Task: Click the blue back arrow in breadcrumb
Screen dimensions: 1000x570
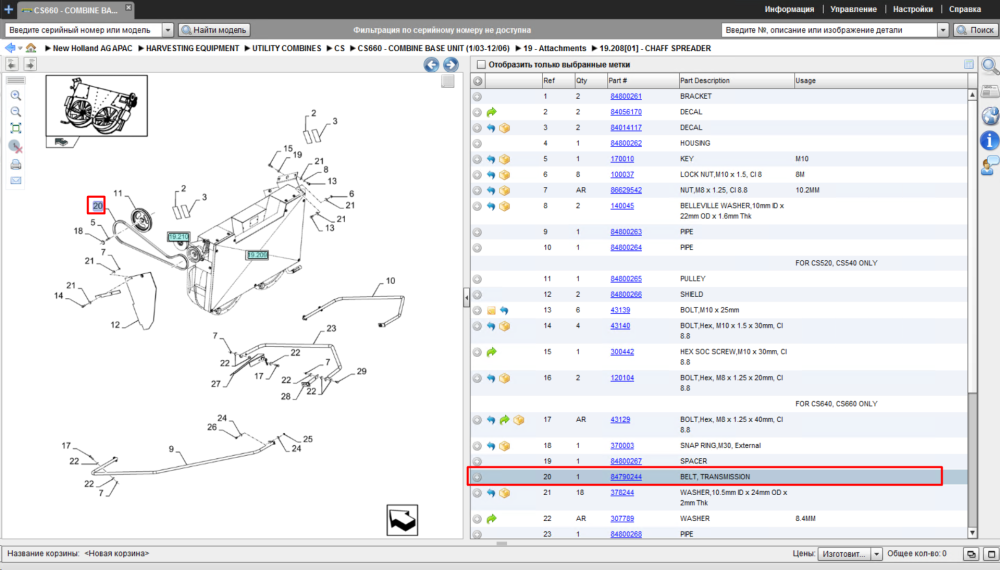Action: coord(10,48)
